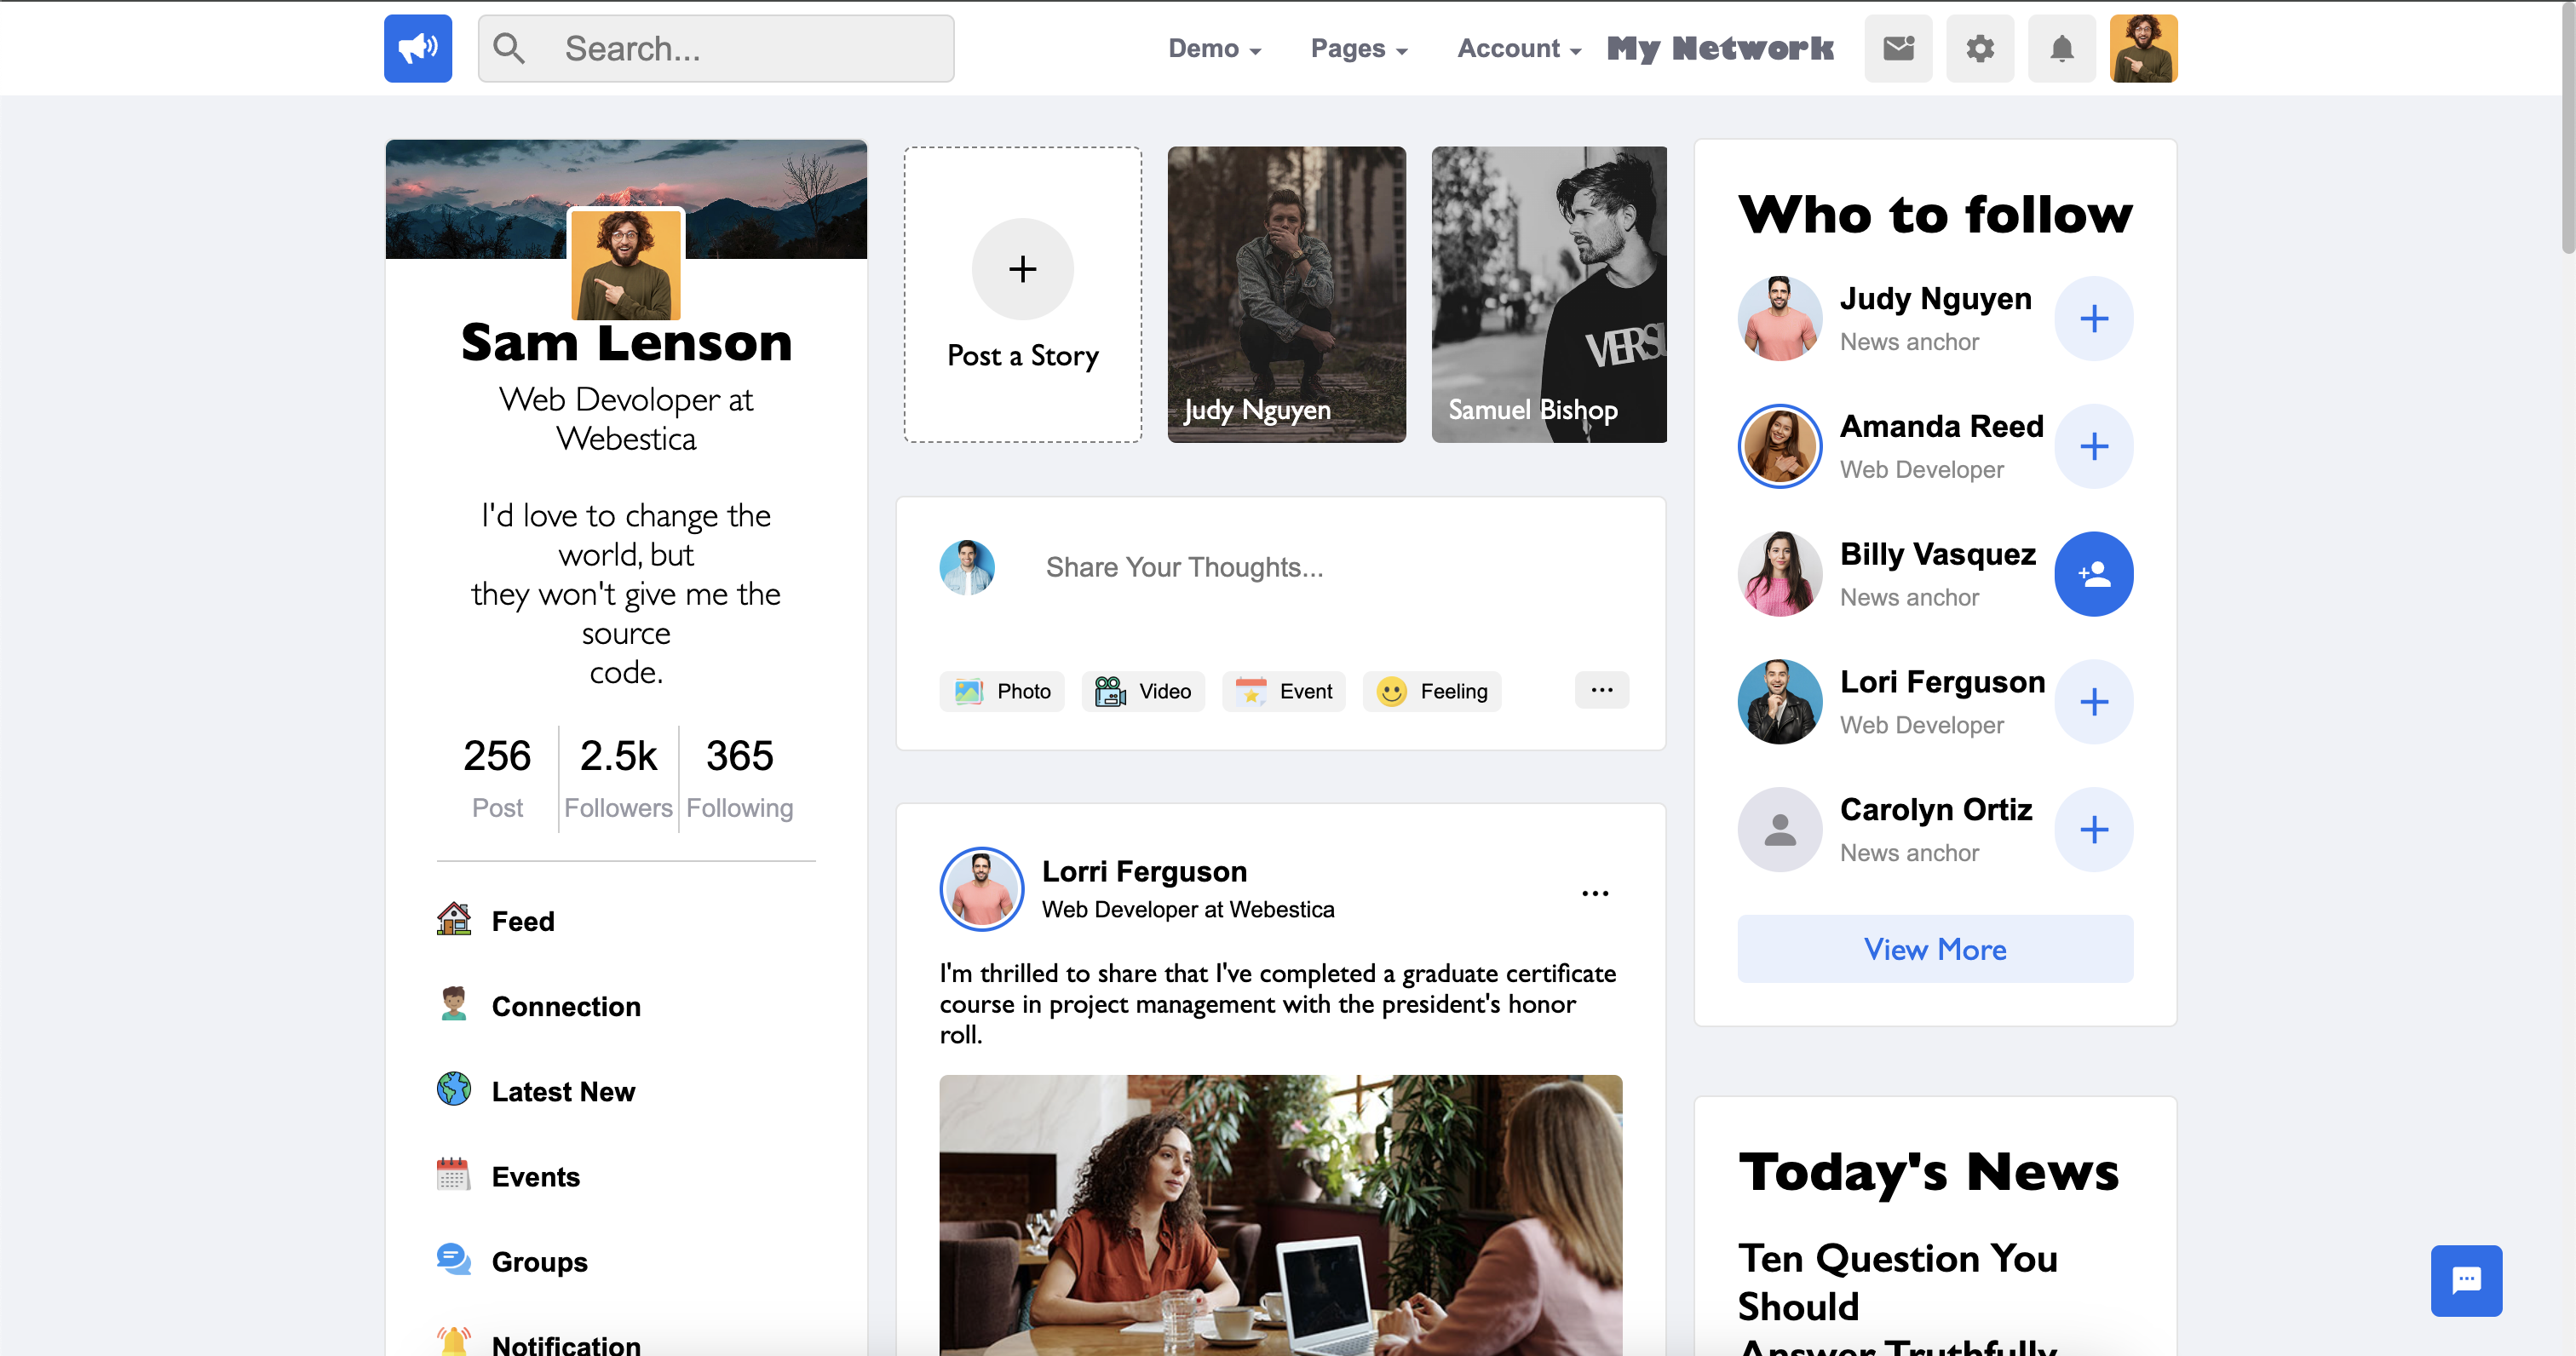Follow Lori Ferguson with plus icon

pos(2094,702)
